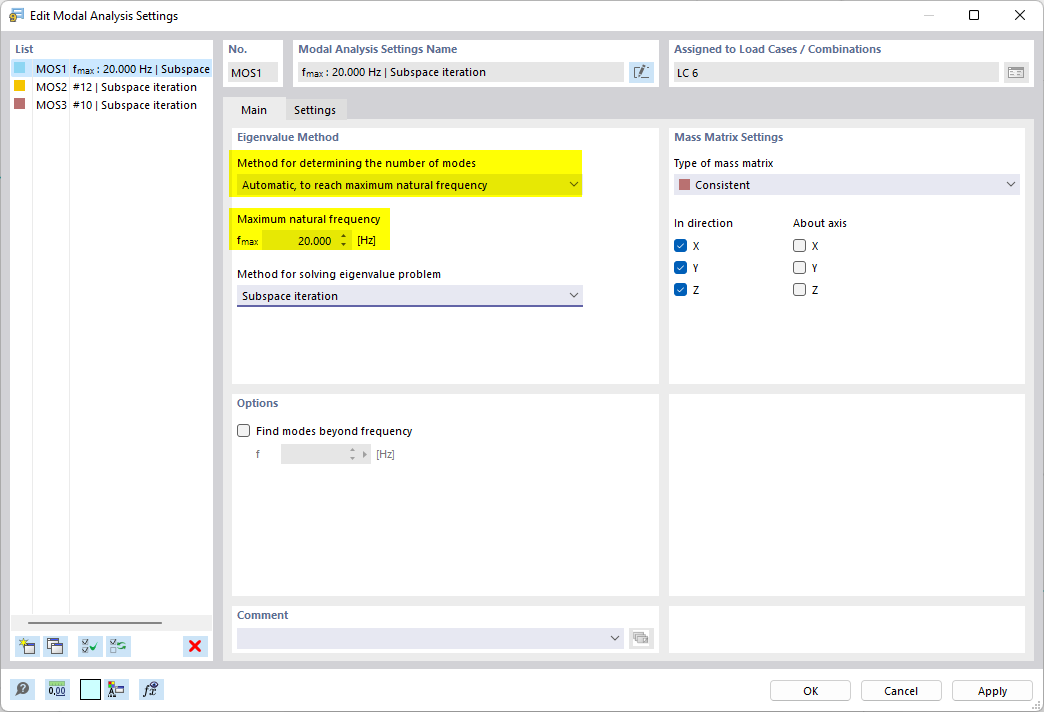Viewport: 1044px width, 712px height.
Task: Uncheck the In direction X checkbox
Action: (680, 246)
